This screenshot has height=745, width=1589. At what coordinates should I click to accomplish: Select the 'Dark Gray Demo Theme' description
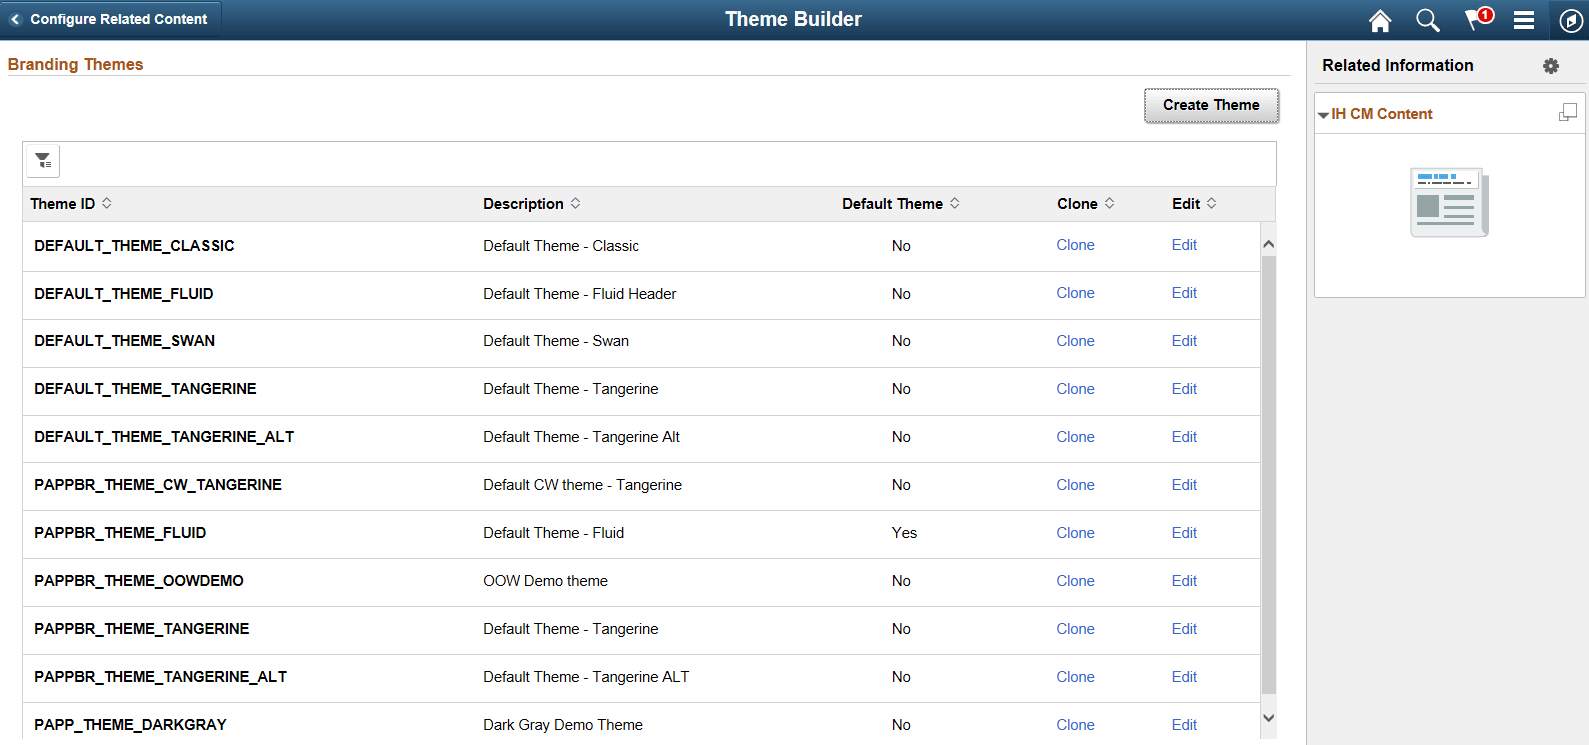(563, 725)
